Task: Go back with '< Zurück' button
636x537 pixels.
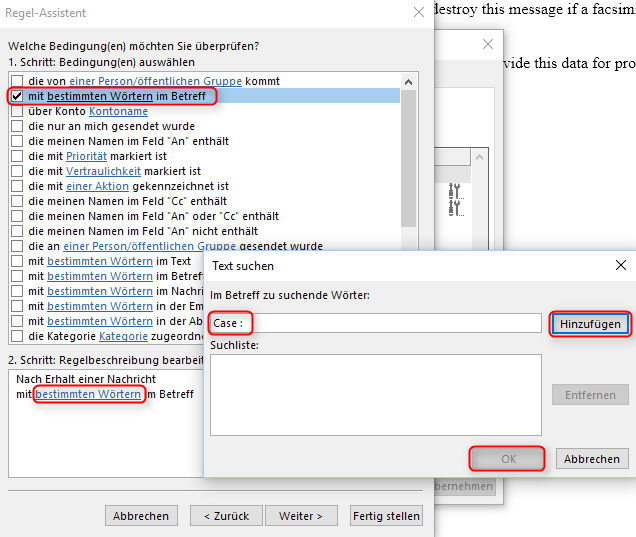Action: [226, 516]
